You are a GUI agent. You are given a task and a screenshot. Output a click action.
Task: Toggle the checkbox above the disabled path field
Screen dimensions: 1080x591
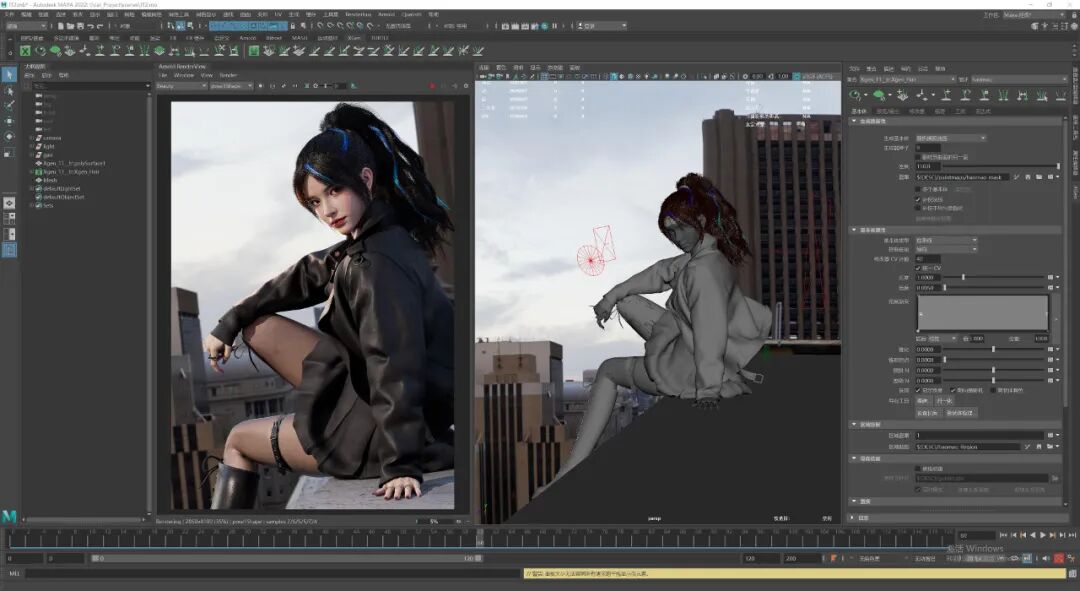tap(918, 468)
